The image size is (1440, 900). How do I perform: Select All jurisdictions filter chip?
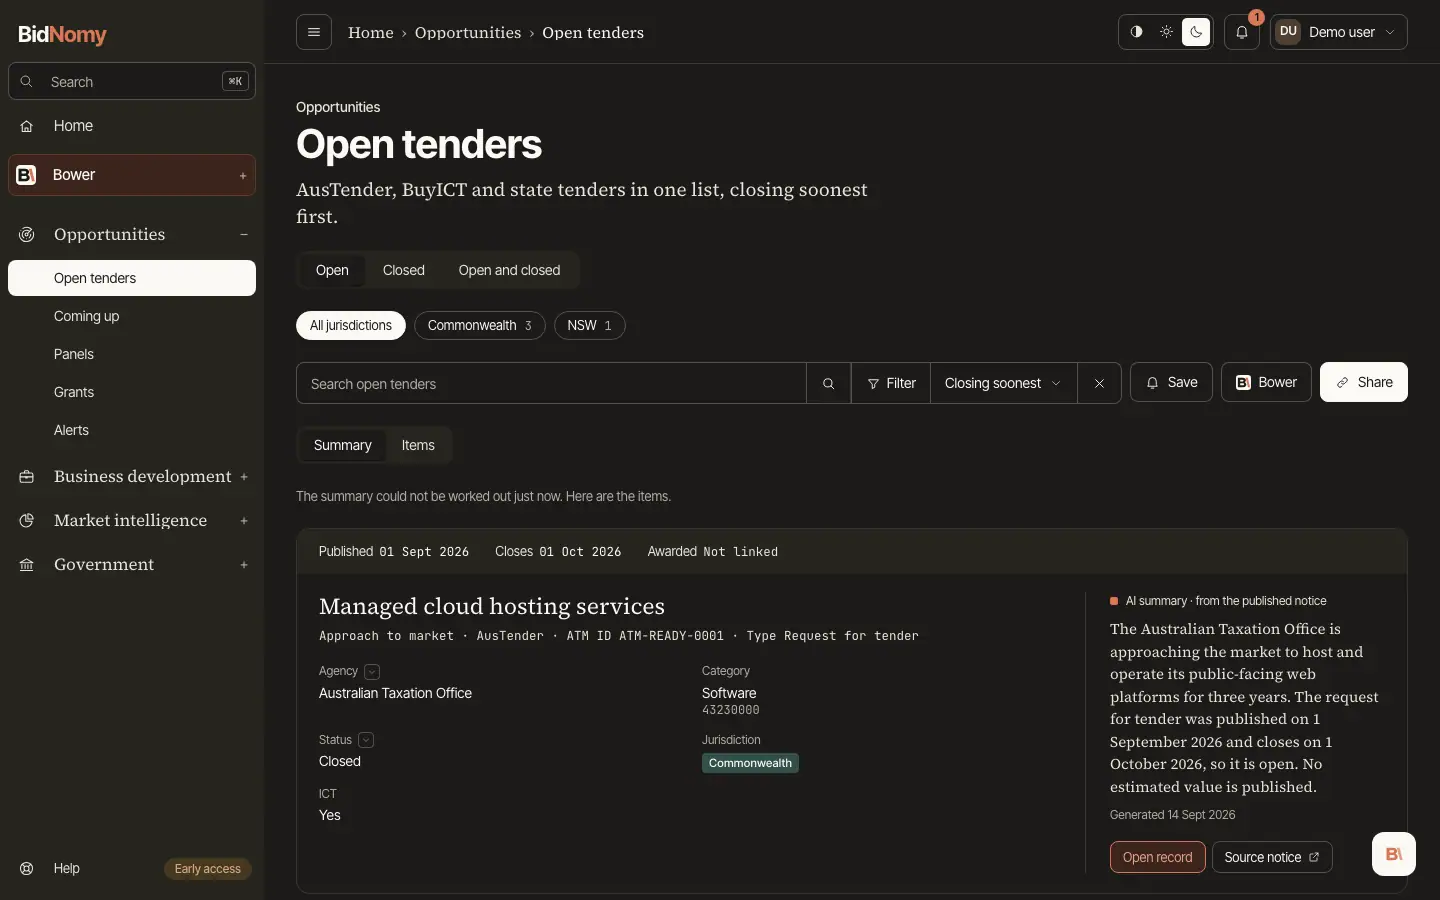[351, 325]
